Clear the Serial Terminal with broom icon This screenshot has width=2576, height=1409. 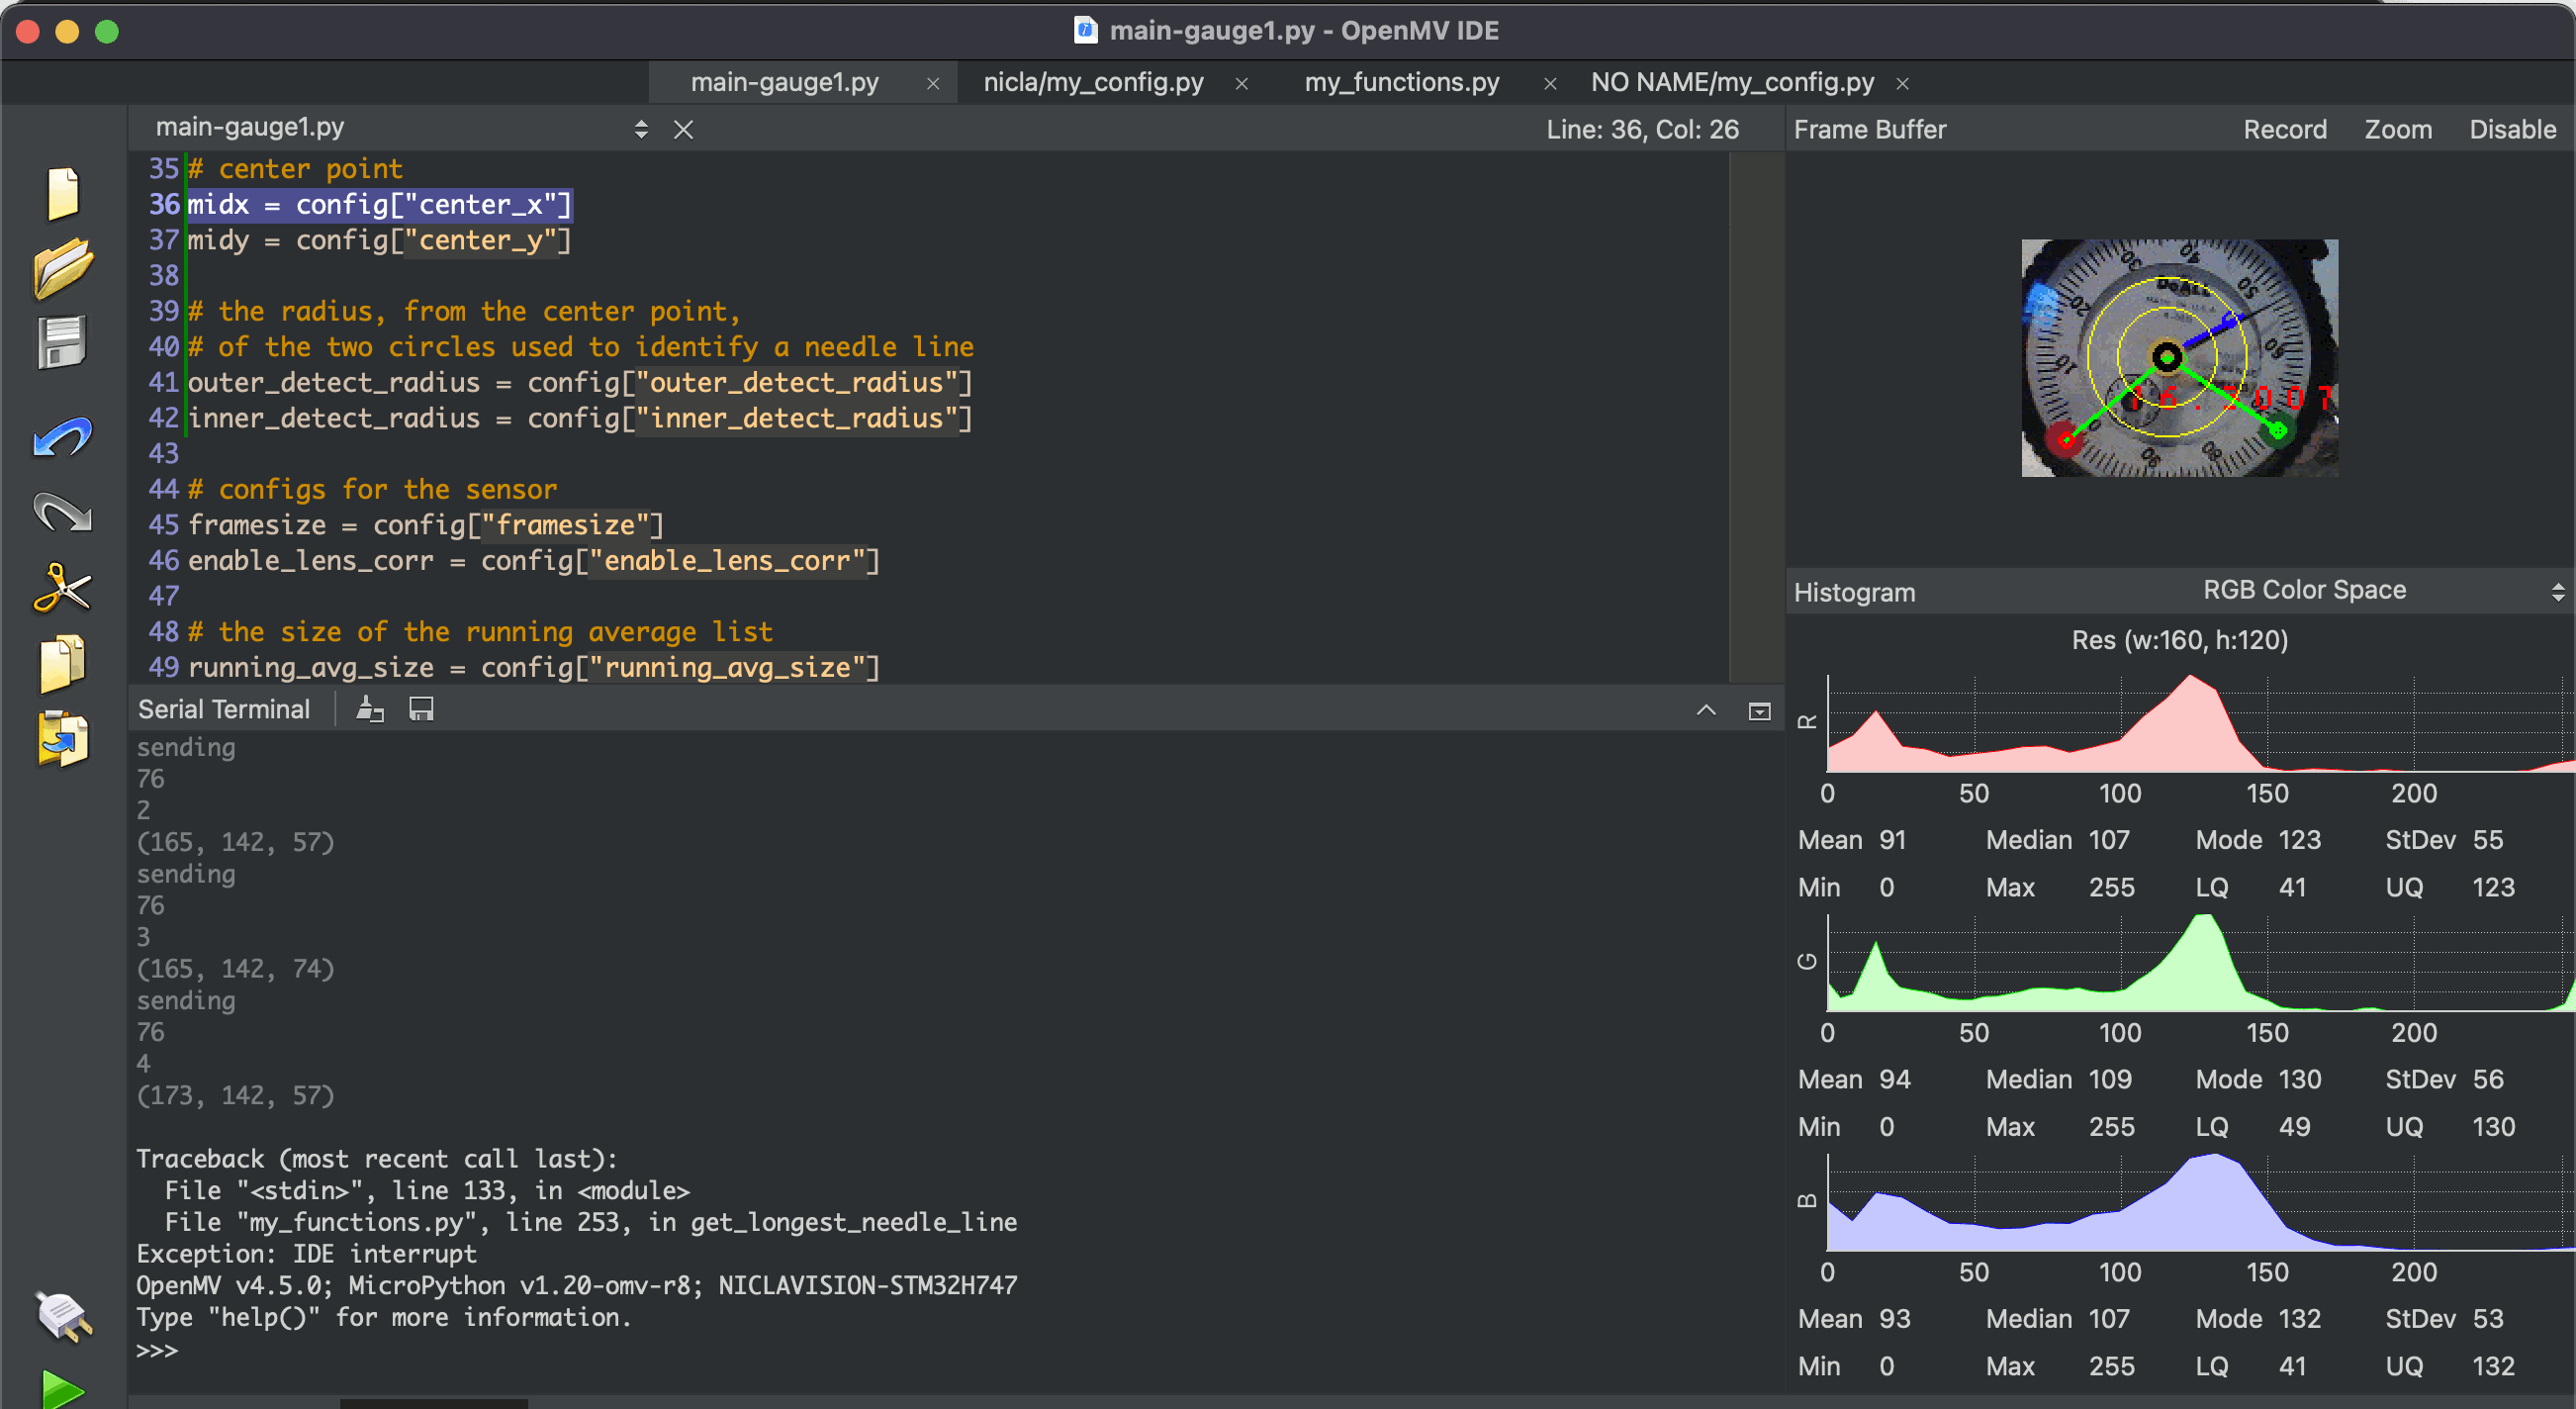click(370, 709)
